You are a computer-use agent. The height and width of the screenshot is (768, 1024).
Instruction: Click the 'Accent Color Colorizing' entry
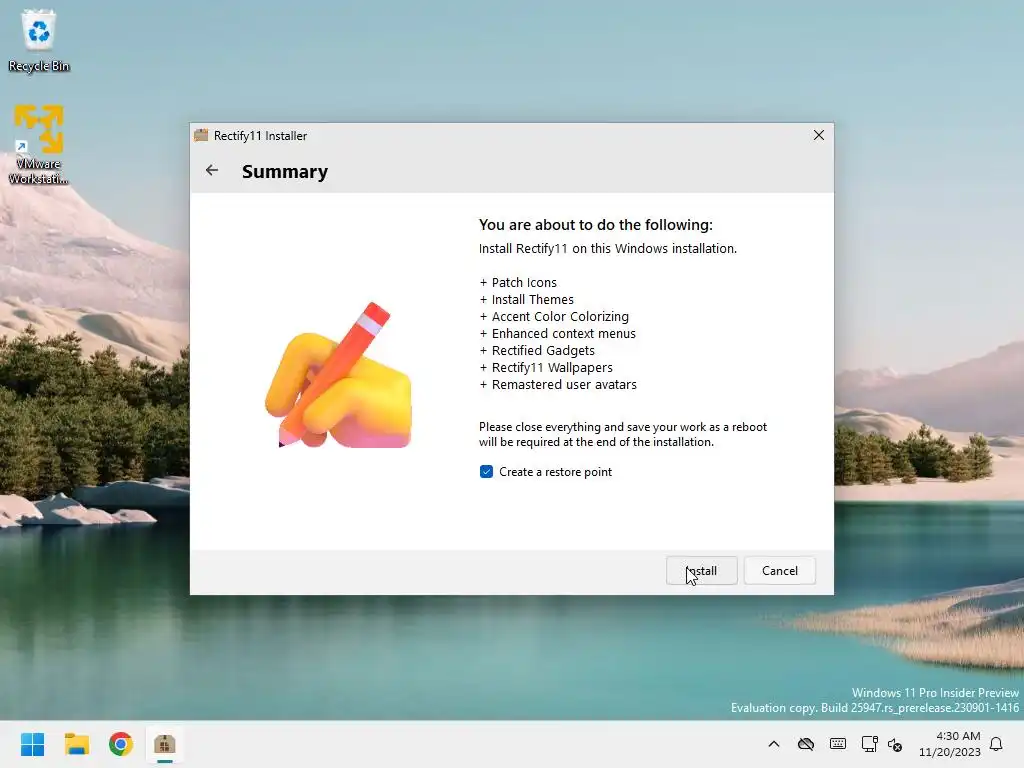tap(554, 316)
